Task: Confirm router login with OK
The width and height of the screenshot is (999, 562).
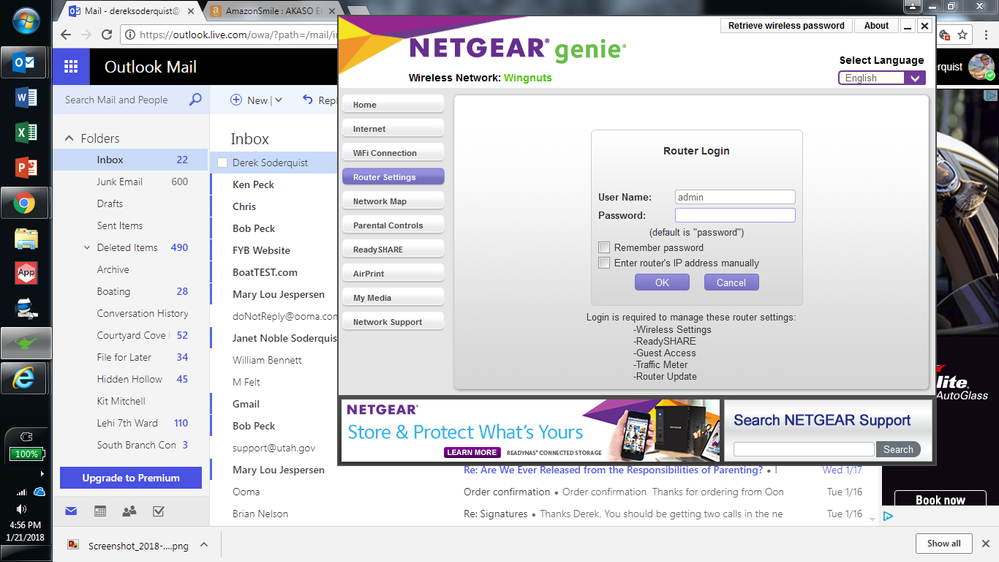Action: [662, 282]
